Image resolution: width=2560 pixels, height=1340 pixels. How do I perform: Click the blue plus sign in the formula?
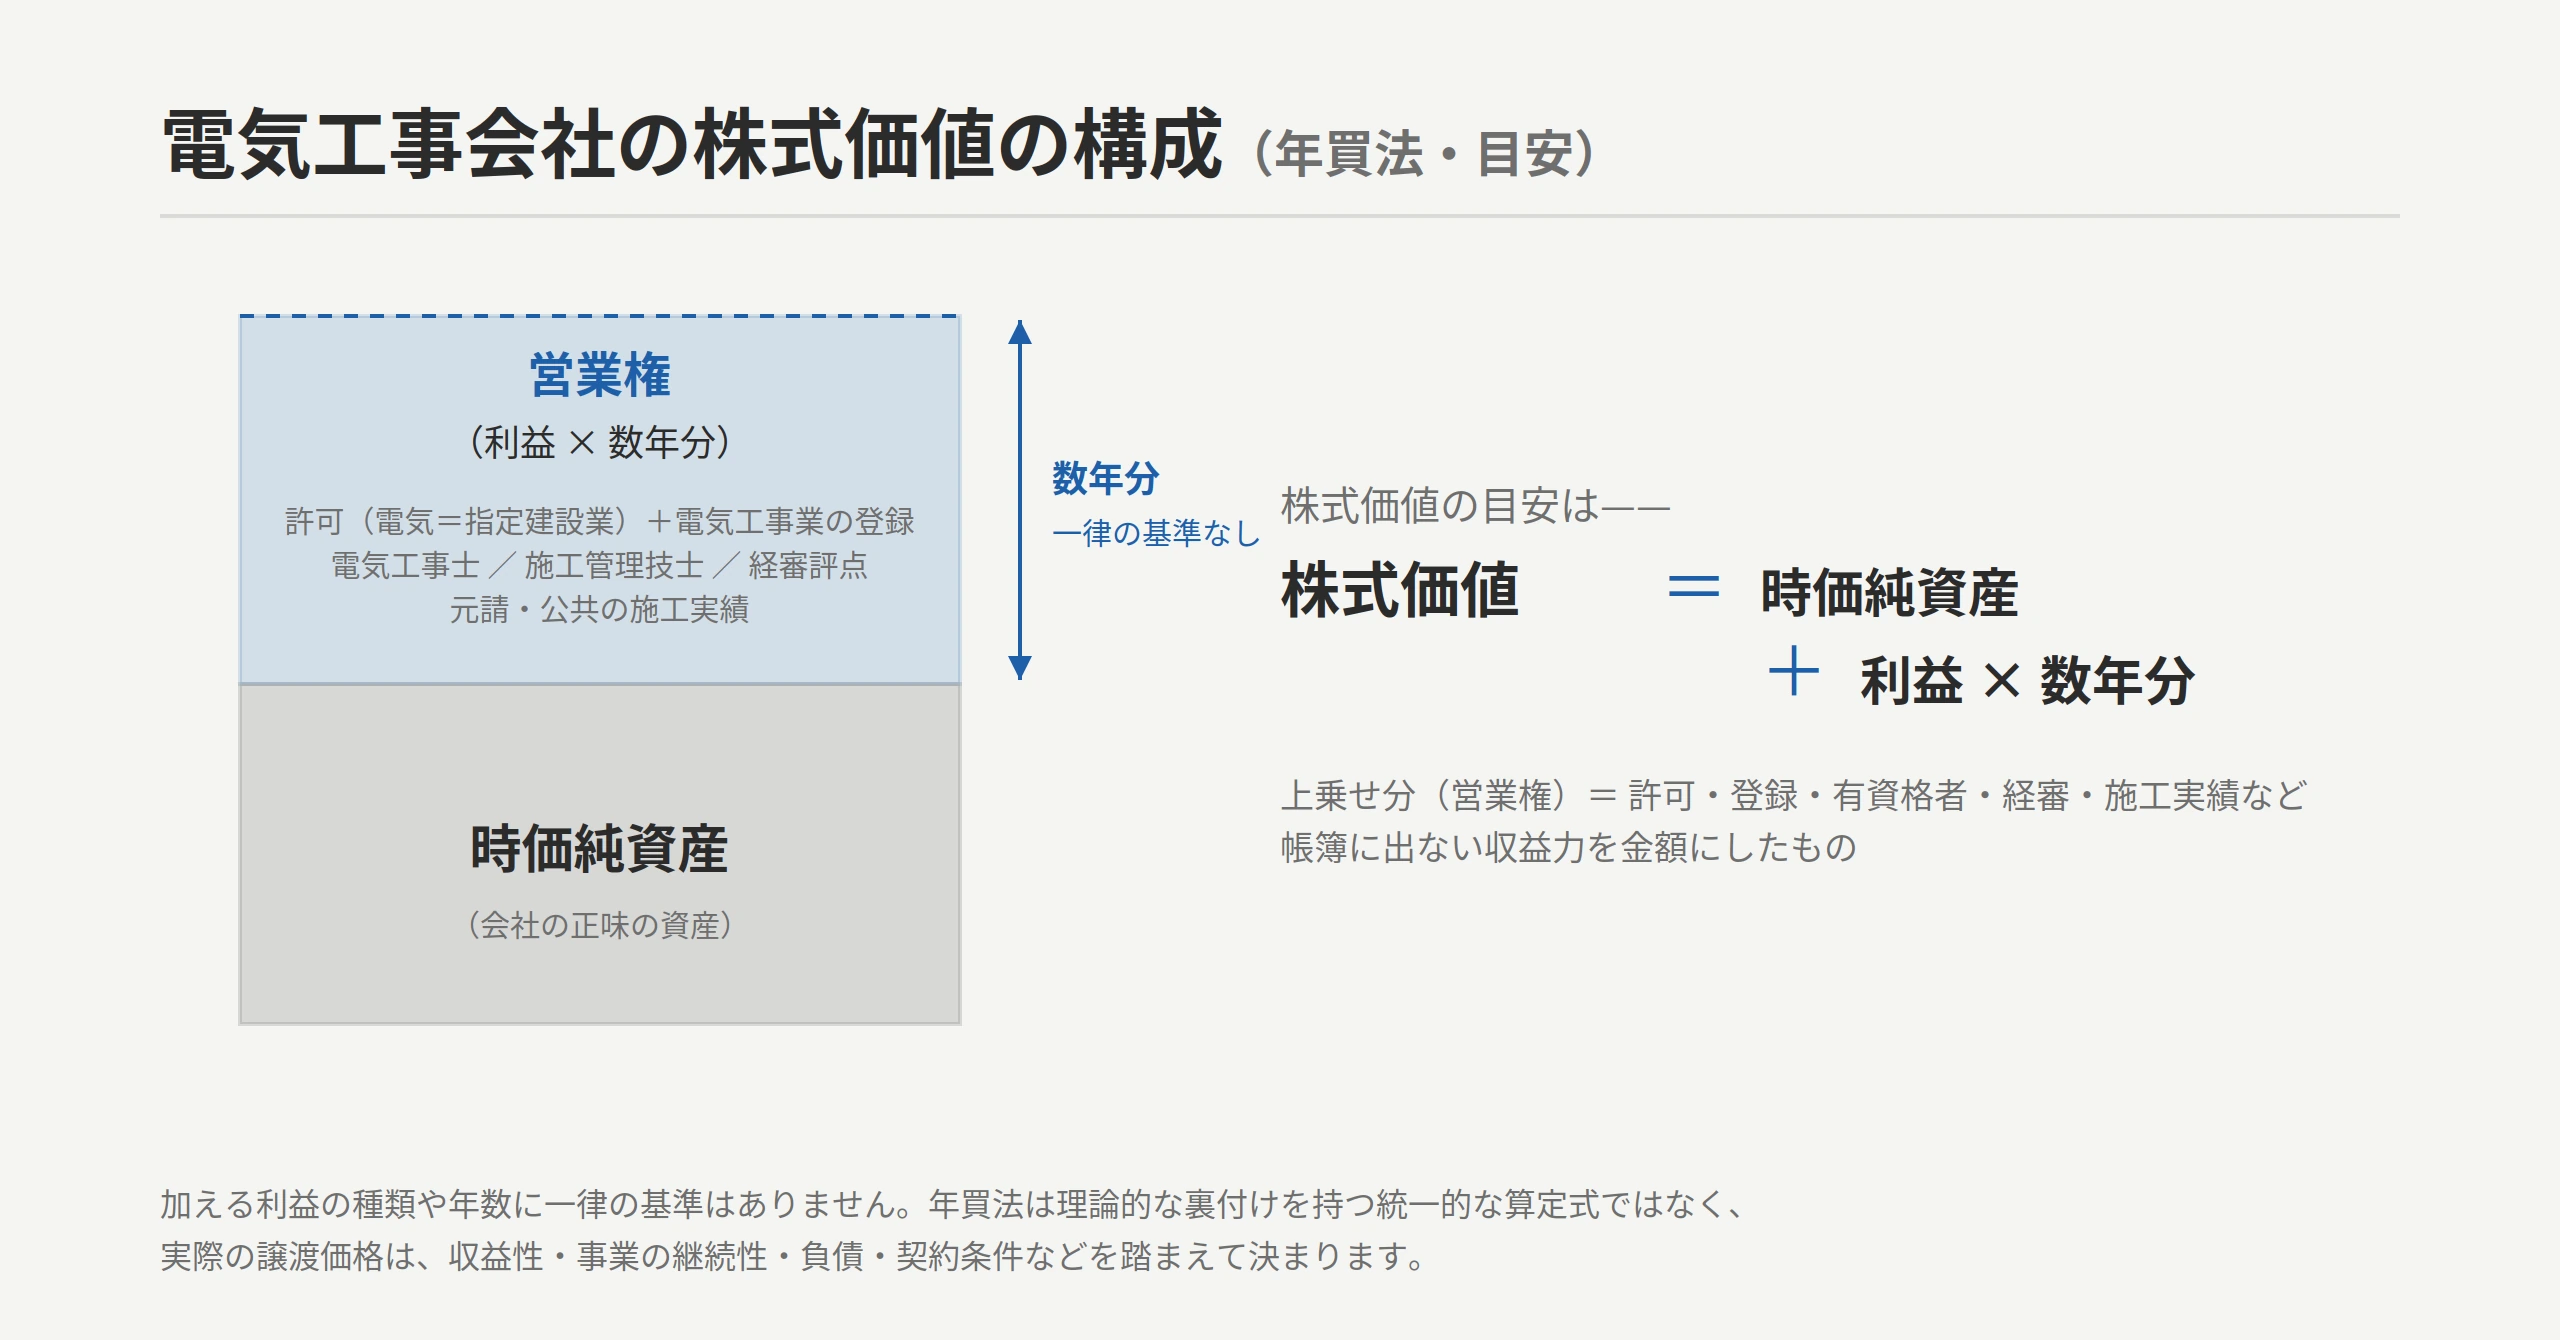[1794, 671]
